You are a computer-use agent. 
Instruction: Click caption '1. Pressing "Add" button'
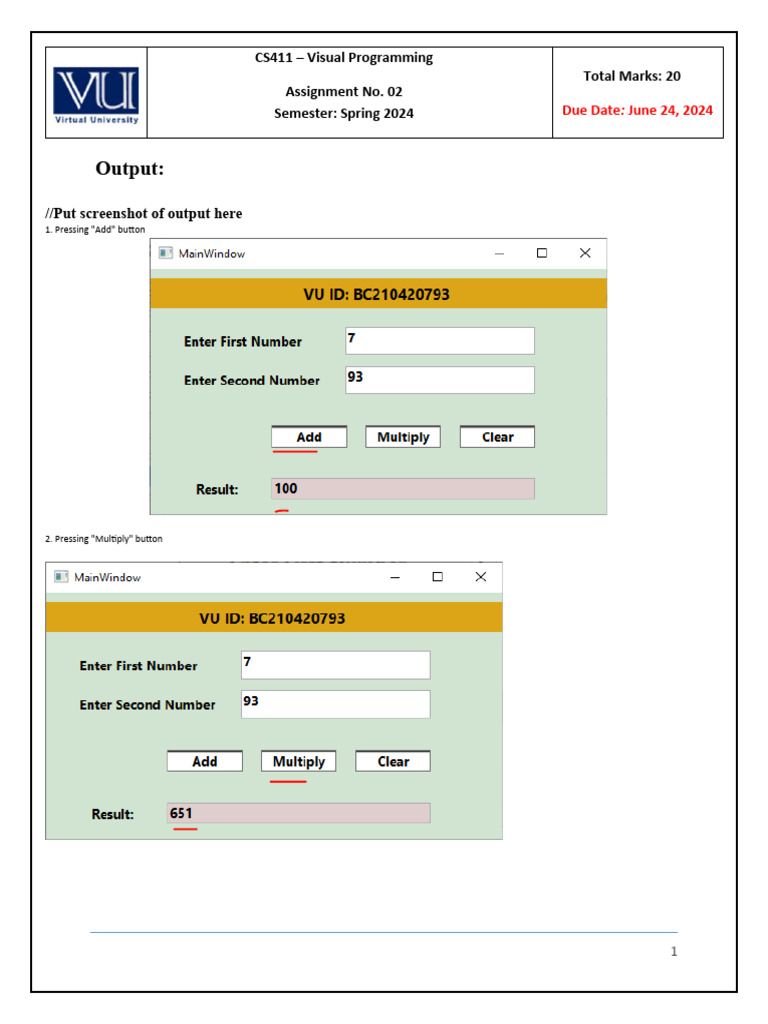(x=95, y=229)
